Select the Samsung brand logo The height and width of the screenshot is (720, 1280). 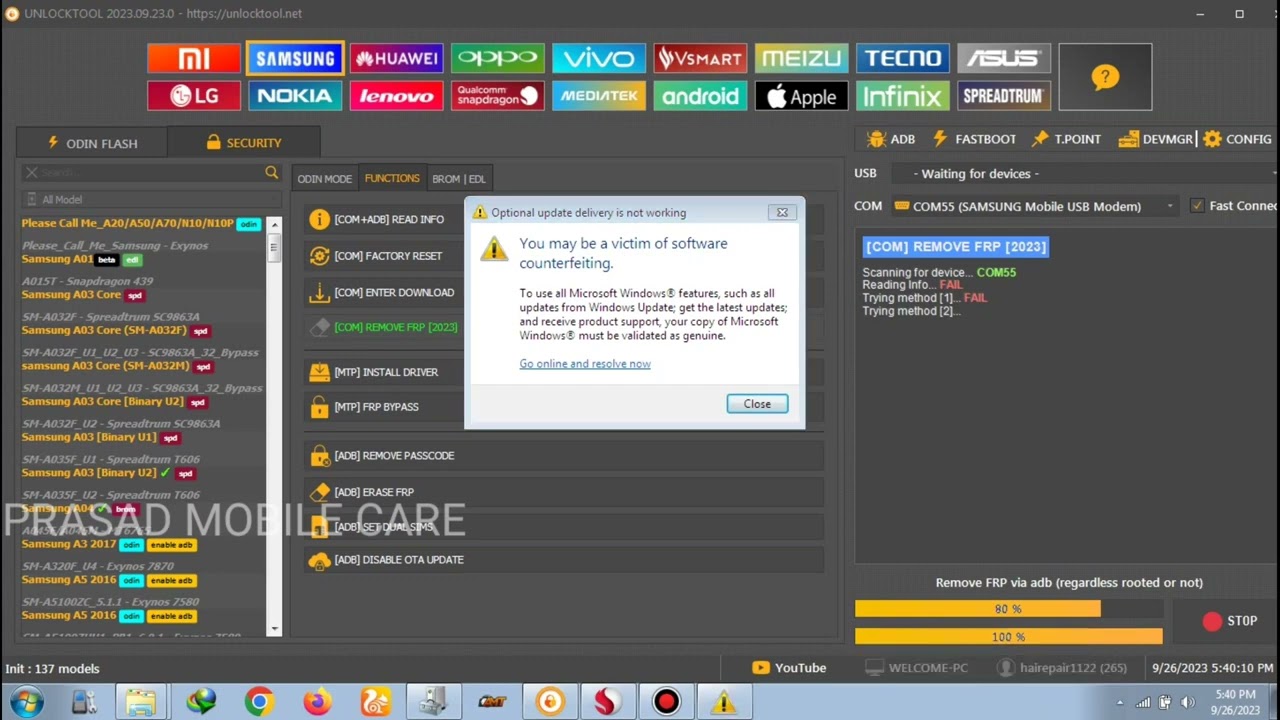pyautogui.click(x=295, y=58)
